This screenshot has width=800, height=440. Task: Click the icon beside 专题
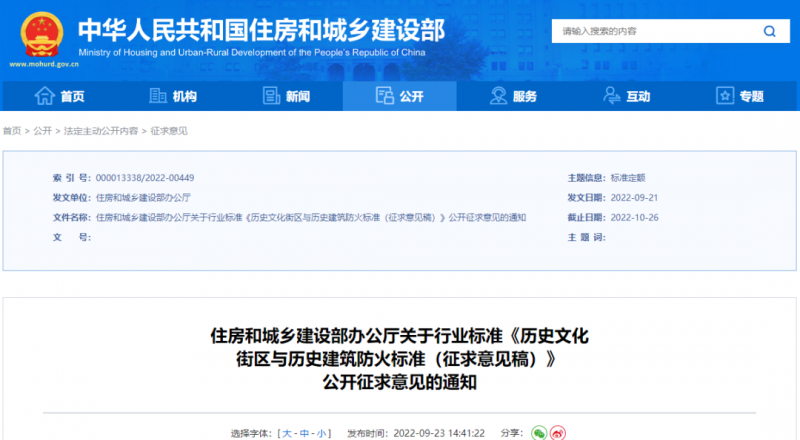click(x=725, y=96)
